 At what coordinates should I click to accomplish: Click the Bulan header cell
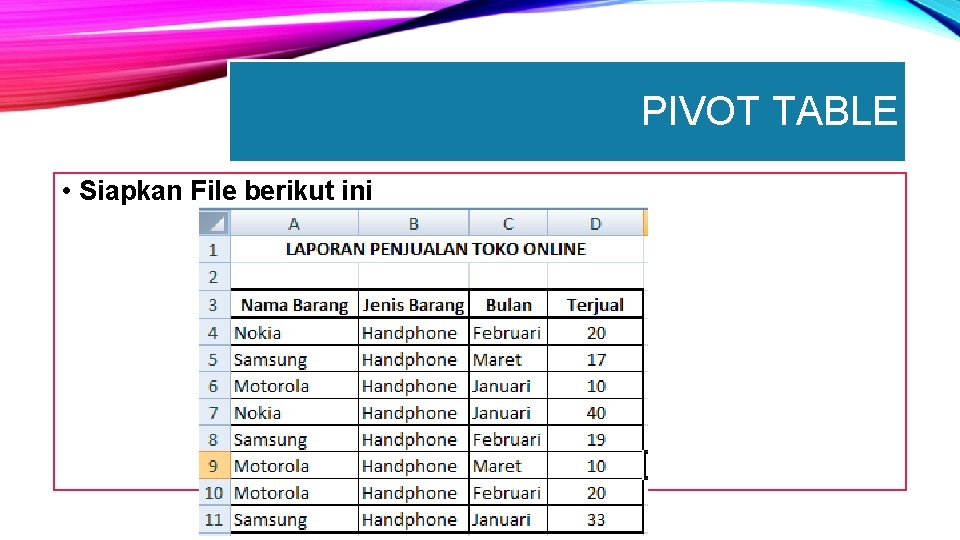coord(508,304)
